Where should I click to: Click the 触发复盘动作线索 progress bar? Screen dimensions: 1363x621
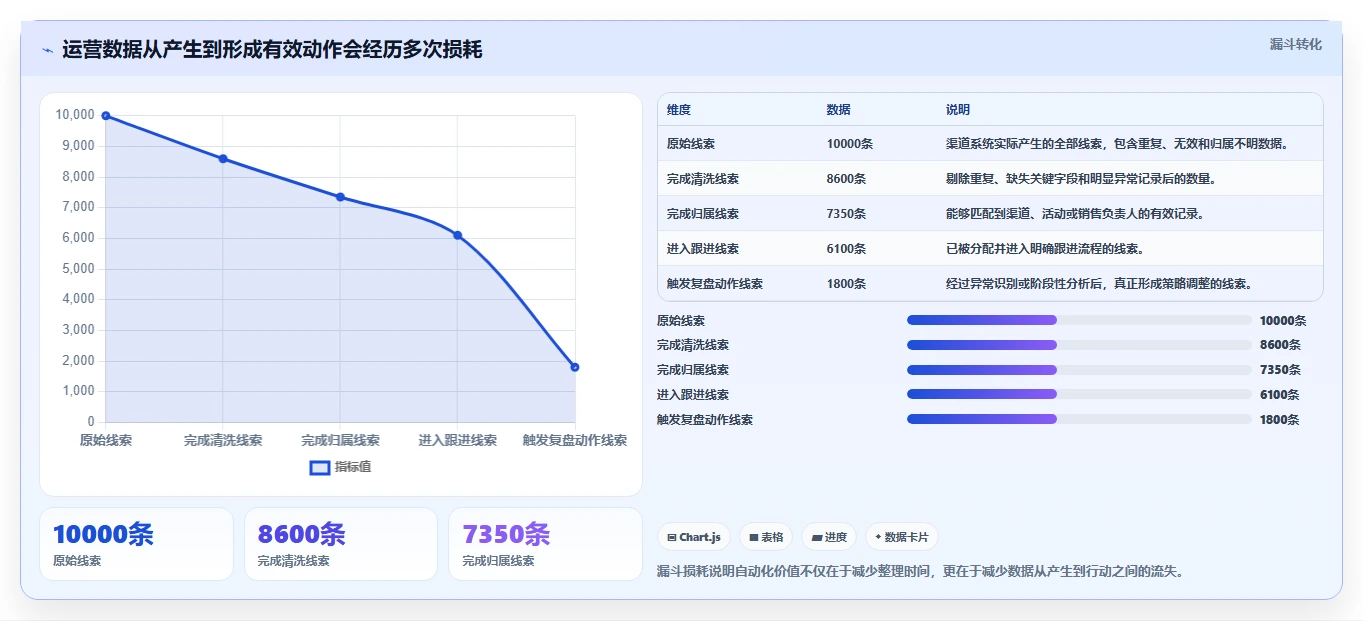point(1079,420)
